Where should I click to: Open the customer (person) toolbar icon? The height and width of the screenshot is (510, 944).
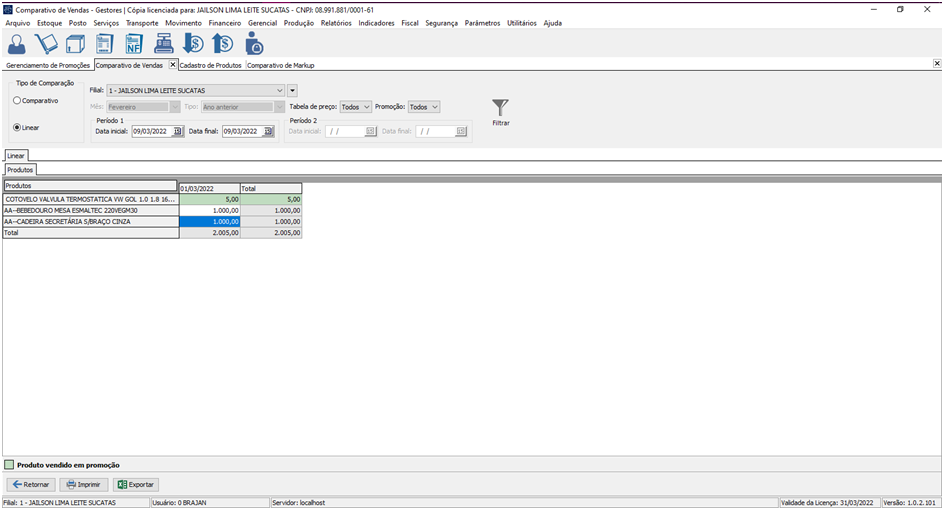[17, 44]
